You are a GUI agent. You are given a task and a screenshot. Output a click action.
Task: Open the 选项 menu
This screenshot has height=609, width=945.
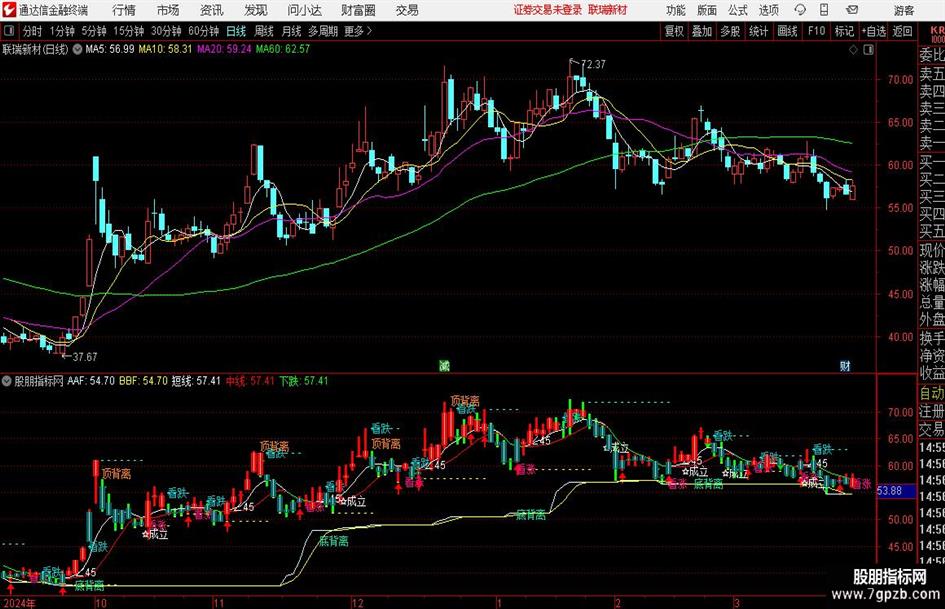768,10
